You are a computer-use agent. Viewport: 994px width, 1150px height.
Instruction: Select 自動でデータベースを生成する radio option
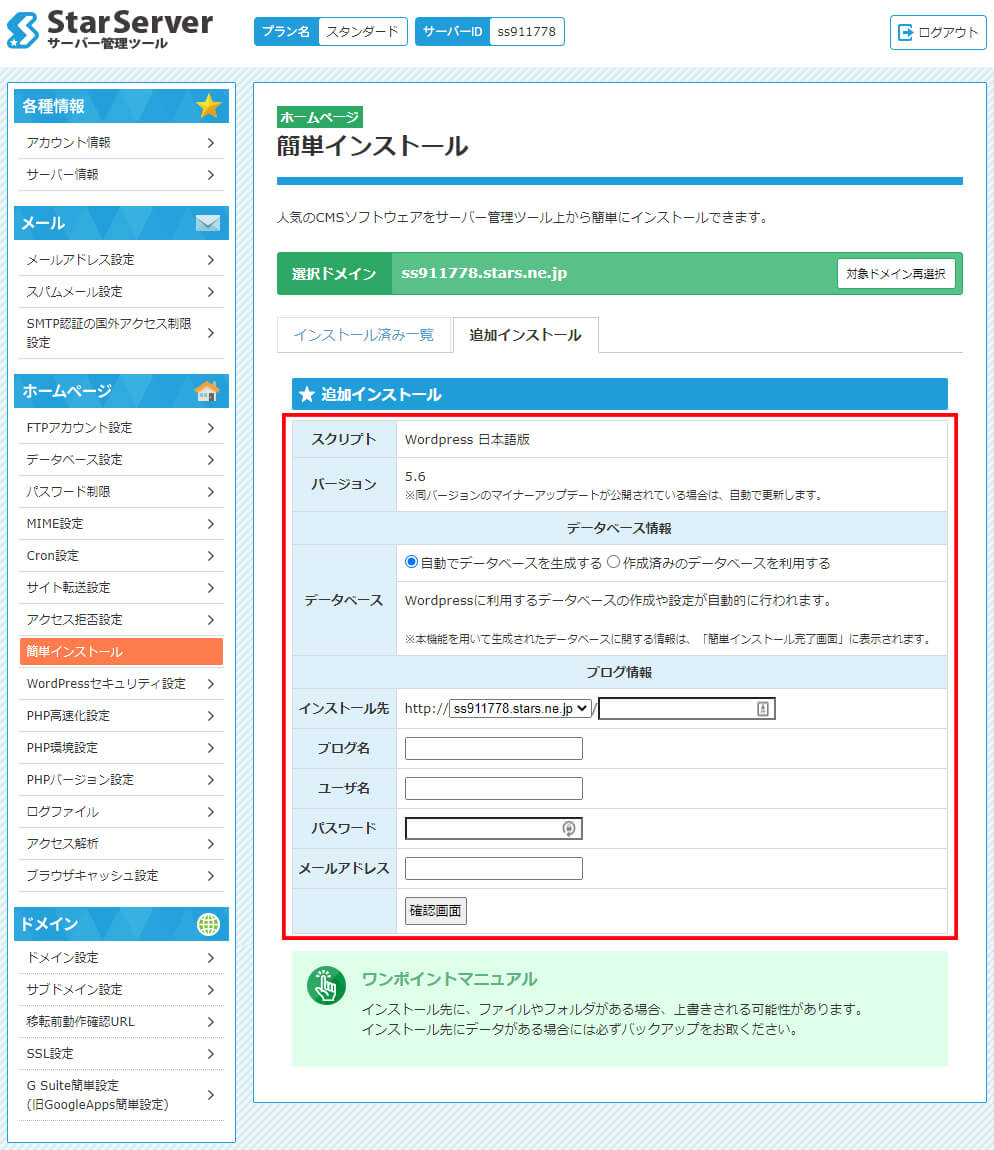tap(412, 562)
